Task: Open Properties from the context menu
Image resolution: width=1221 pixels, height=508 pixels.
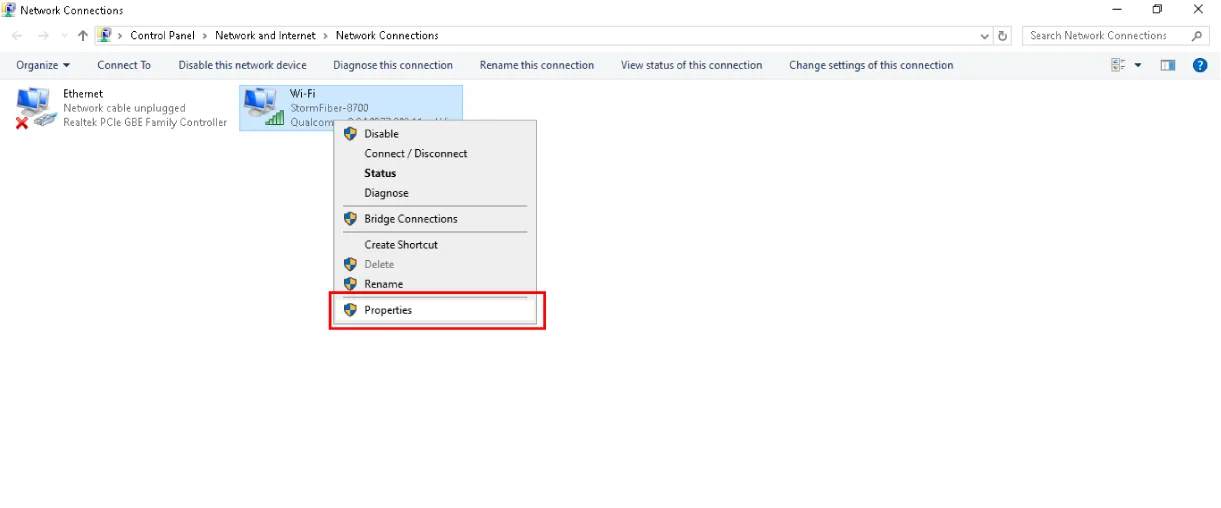Action: coord(435,310)
